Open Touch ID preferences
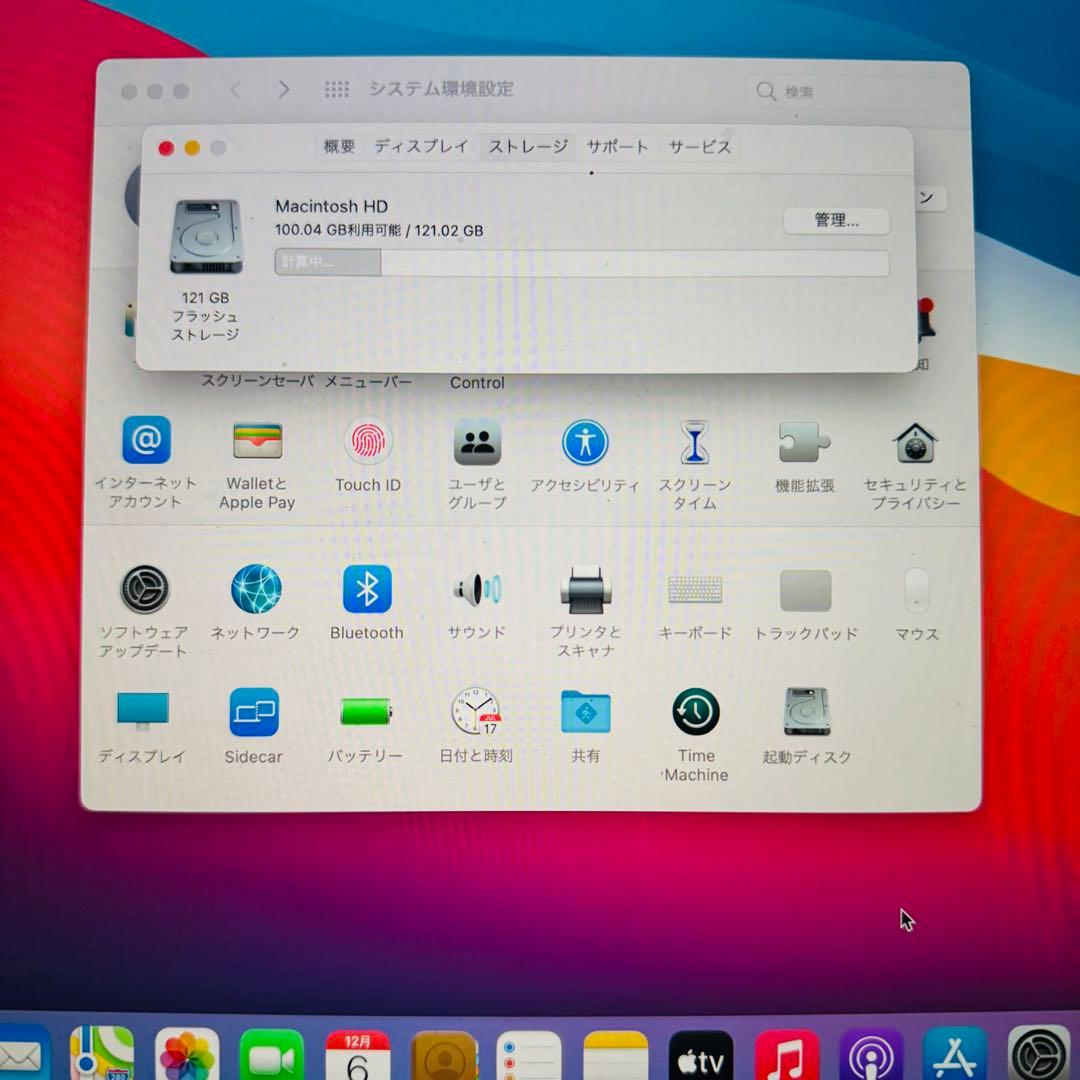The image size is (1080, 1080). 367,442
